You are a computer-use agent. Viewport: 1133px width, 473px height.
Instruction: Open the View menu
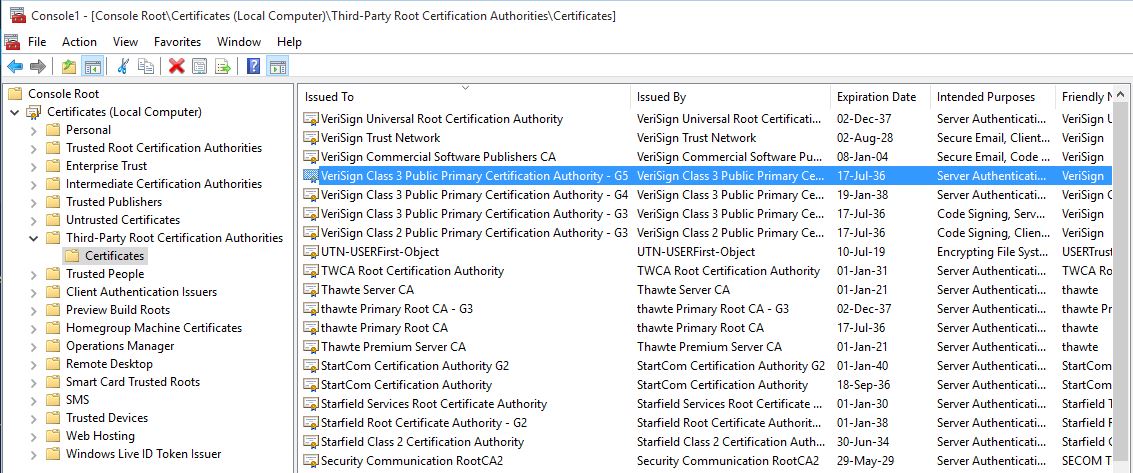(125, 42)
